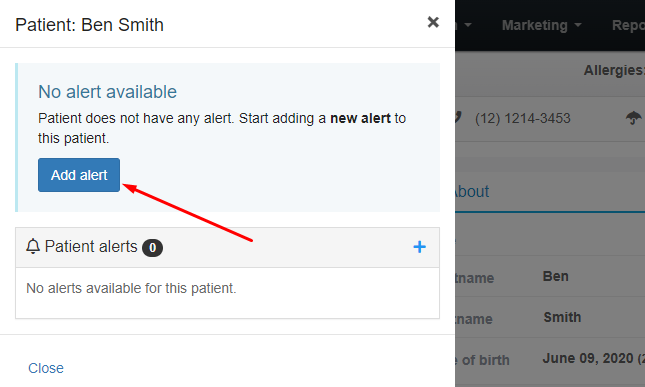
Task: Click the Close link at the bottom
Action: click(x=46, y=368)
